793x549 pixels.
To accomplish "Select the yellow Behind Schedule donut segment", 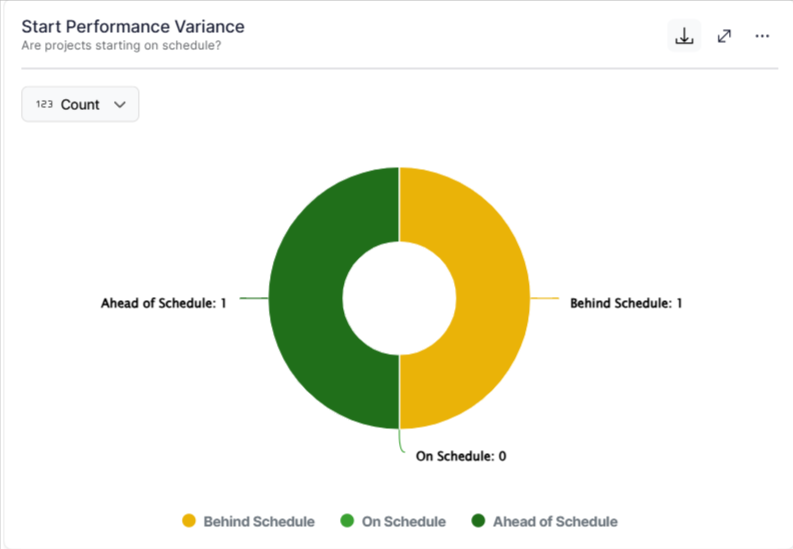I will point(491,298).
